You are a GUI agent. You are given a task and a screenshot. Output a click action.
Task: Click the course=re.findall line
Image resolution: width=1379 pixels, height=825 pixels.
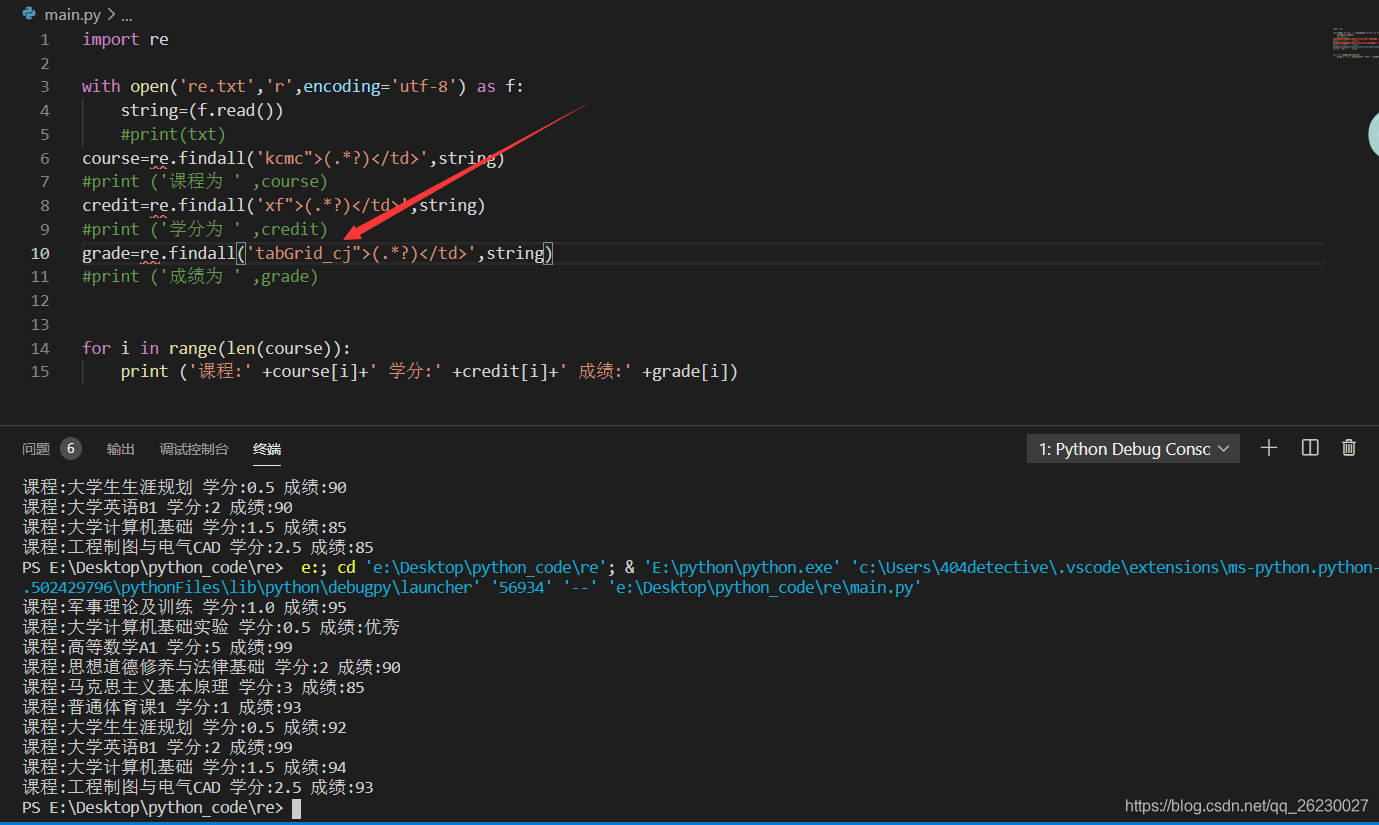tap(293, 158)
